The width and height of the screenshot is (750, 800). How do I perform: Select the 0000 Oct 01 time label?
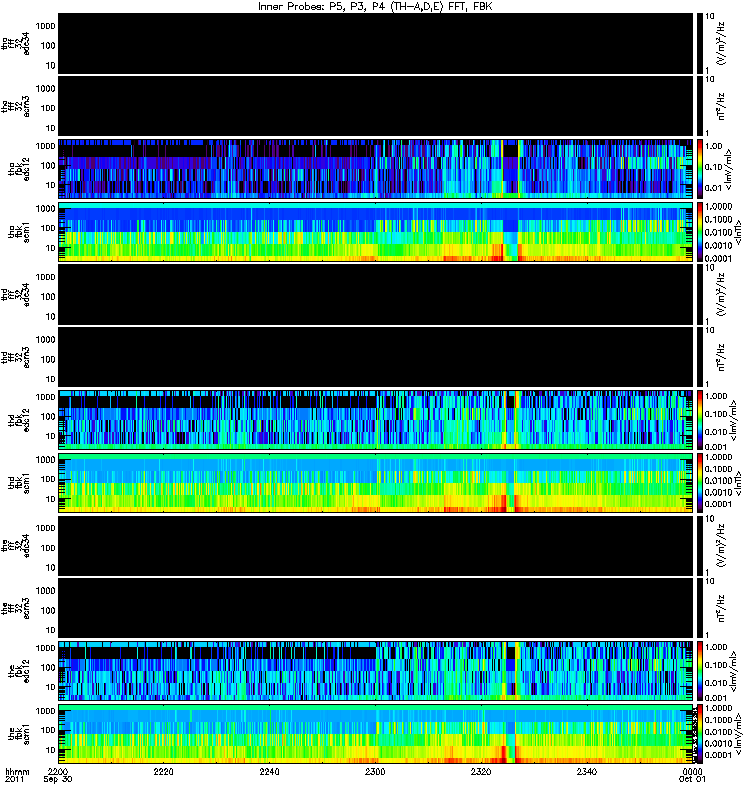click(x=692, y=775)
